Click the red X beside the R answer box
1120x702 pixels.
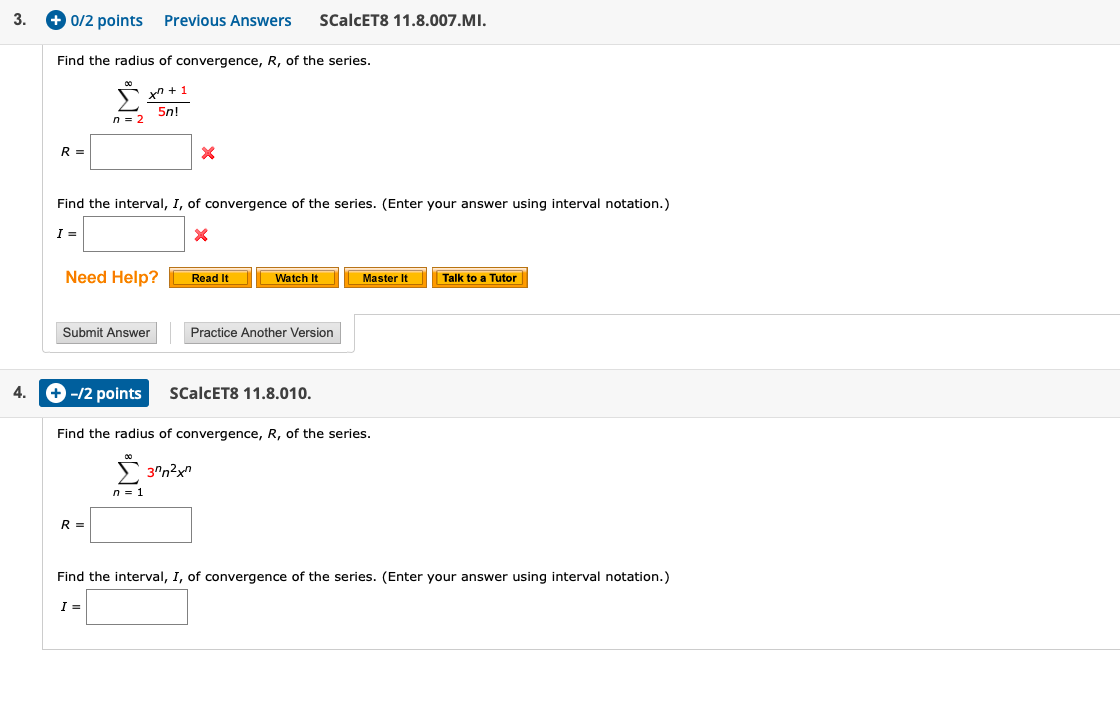tap(206, 152)
